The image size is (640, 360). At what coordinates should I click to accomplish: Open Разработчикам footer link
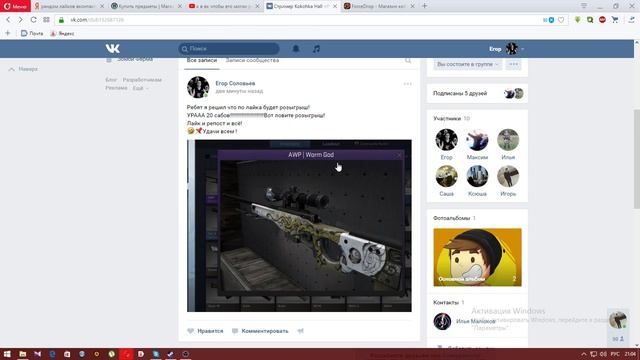[142, 80]
